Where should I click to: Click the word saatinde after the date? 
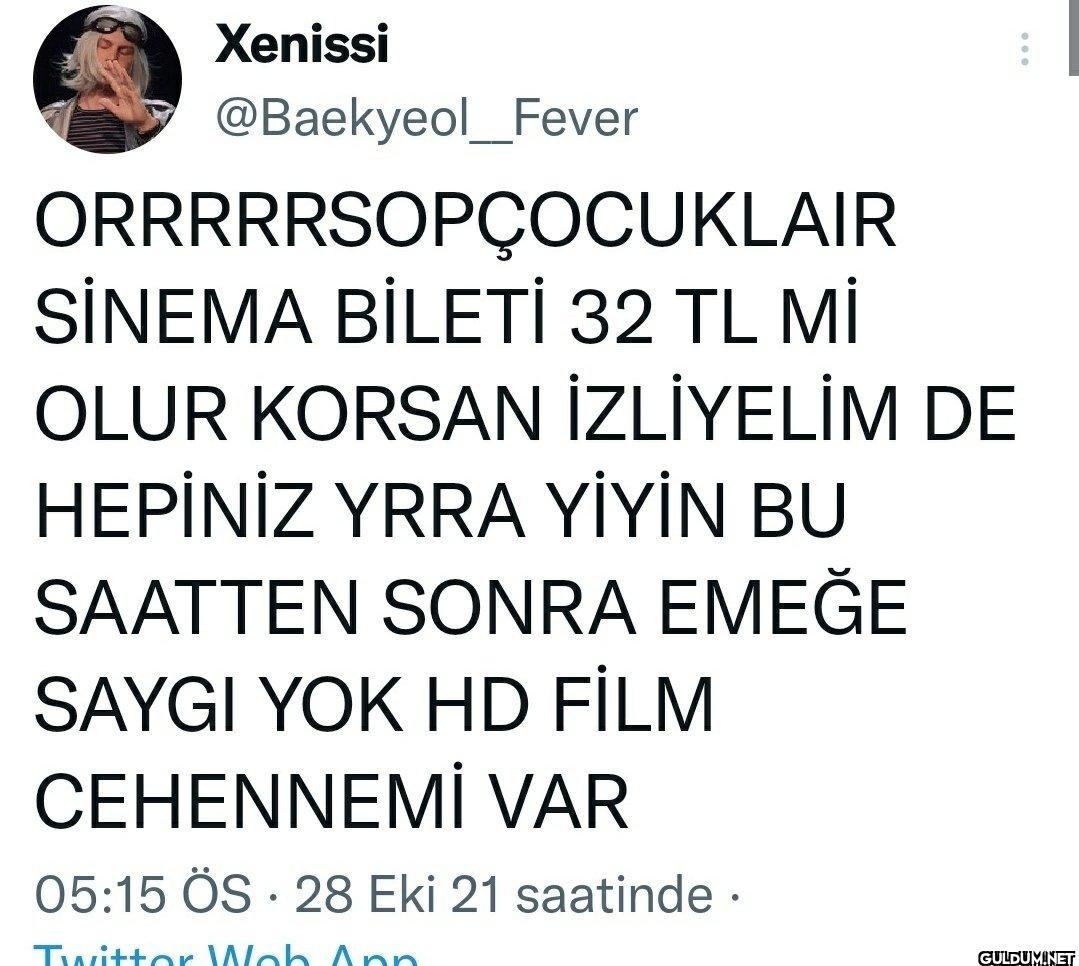pos(615,894)
